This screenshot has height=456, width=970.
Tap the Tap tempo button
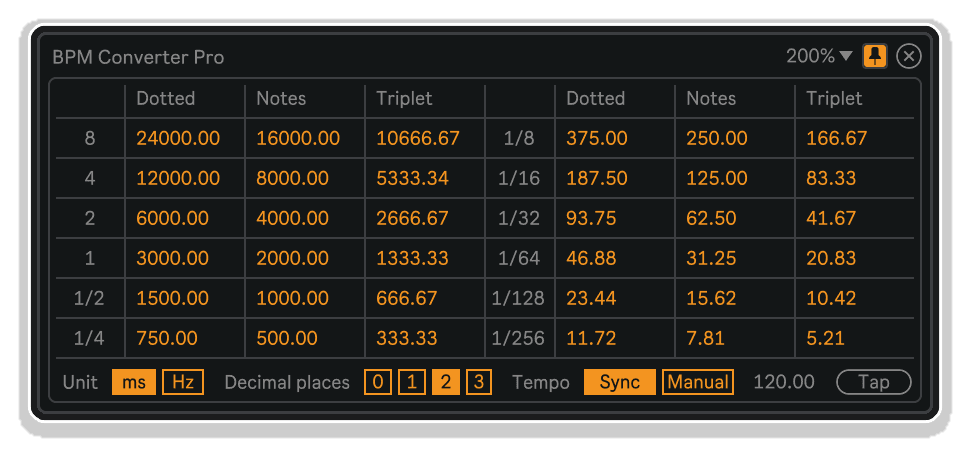873,382
